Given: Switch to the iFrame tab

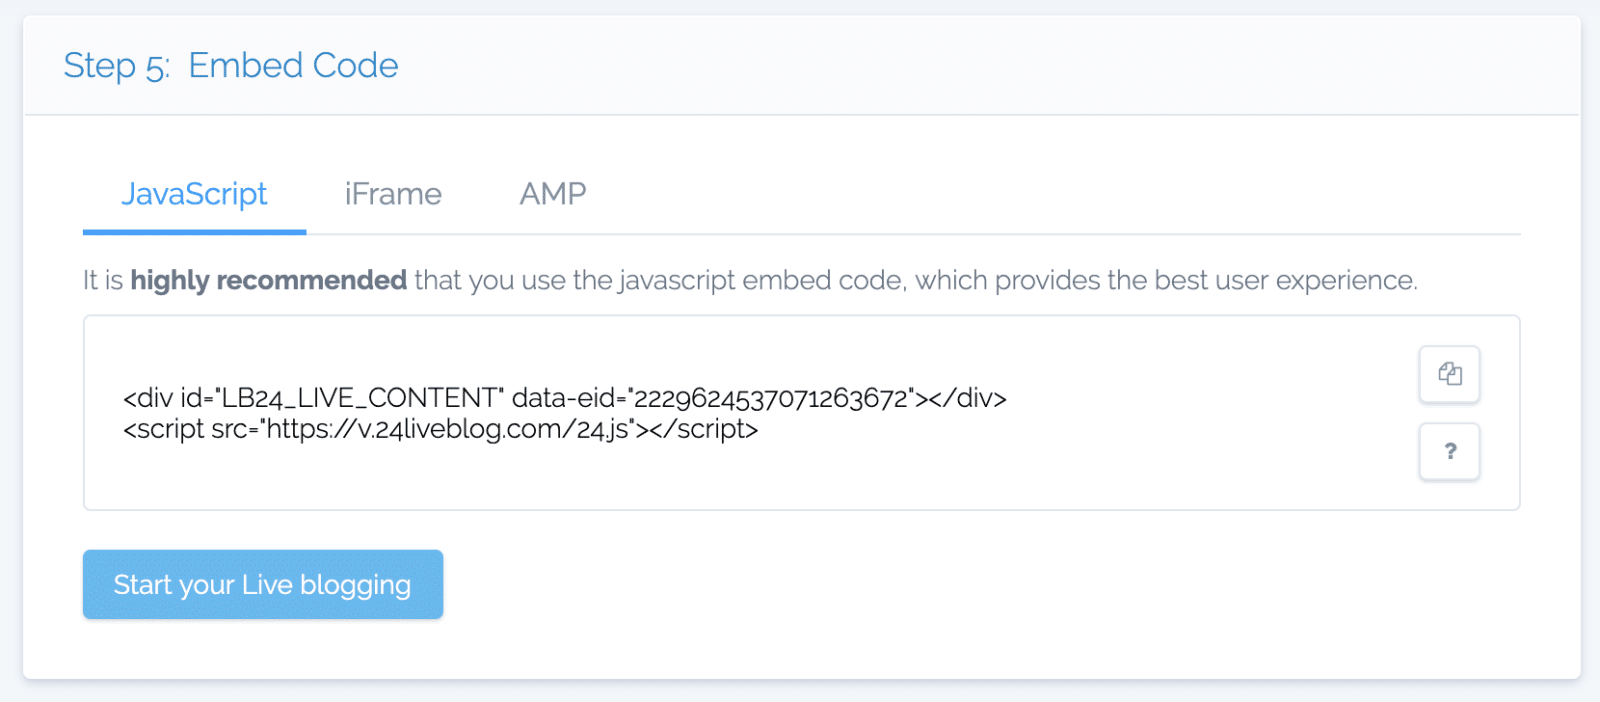Looking at the screenshot, I should coord(393,194).
